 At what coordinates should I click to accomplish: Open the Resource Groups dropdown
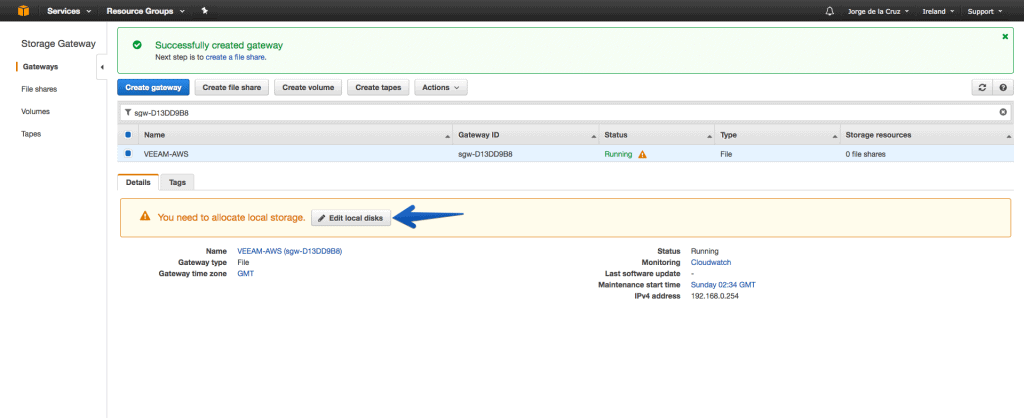pos(145,11)
